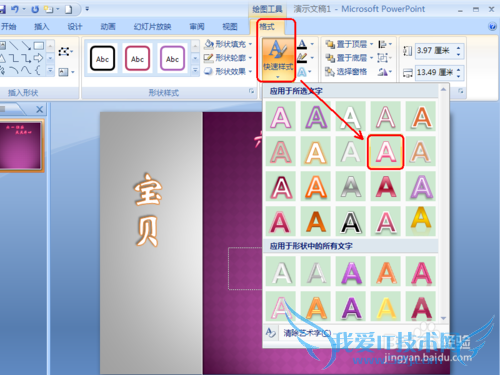Click the Edit Shape points icon
Screen dimensions: 500x375
click(64, 51)
